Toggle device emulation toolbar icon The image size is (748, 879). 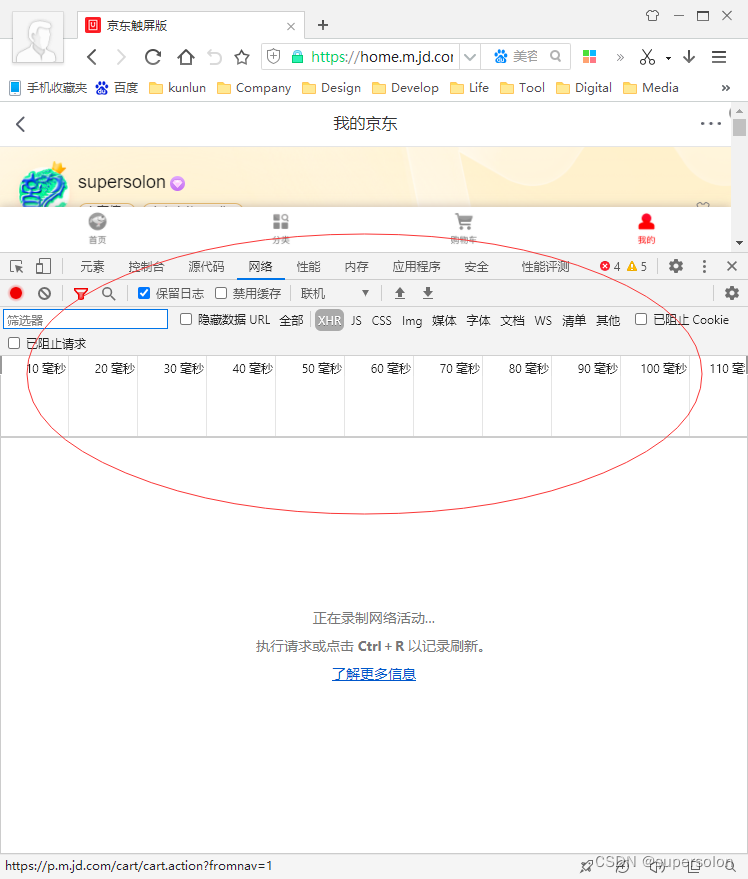pyautogui.click(x=43, y=266)
